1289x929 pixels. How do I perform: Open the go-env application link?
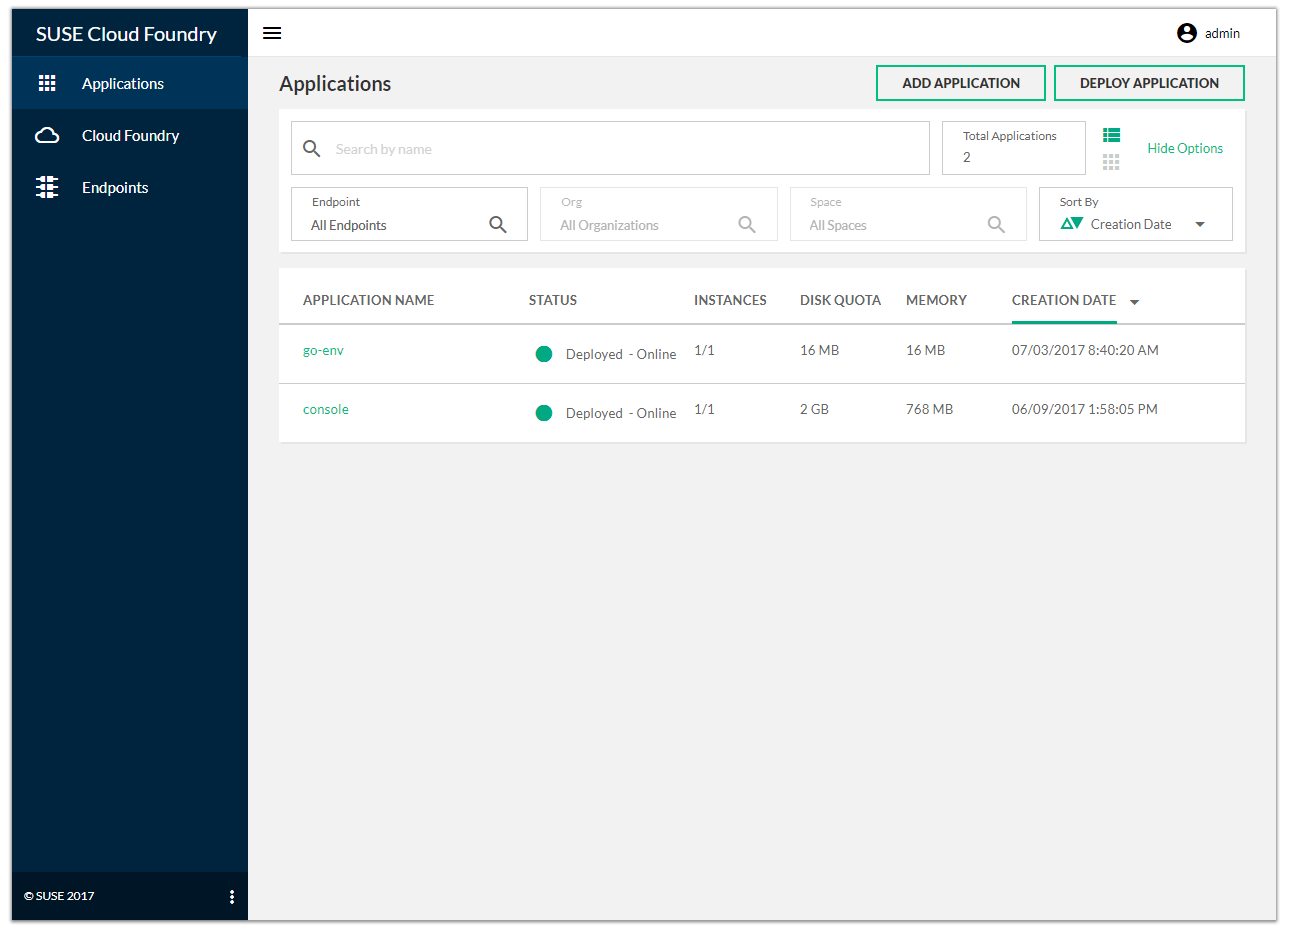323,350
